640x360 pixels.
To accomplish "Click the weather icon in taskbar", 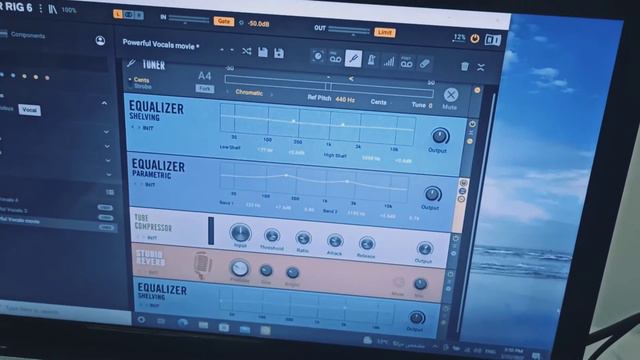I will [367, 340].
